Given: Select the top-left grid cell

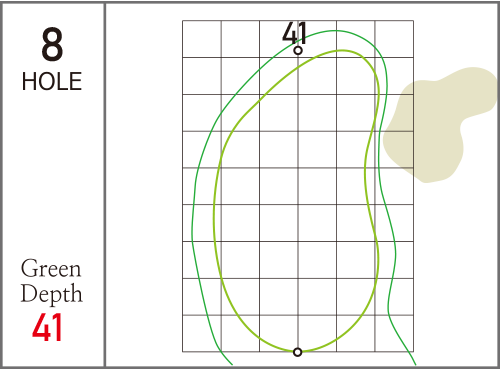Looking at the screenshot, I should point(202,39).
